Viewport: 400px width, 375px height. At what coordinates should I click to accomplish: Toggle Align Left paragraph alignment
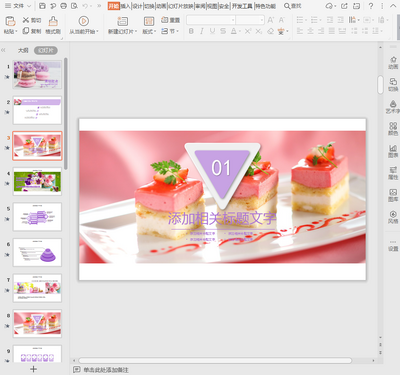[x=300, y=31]
